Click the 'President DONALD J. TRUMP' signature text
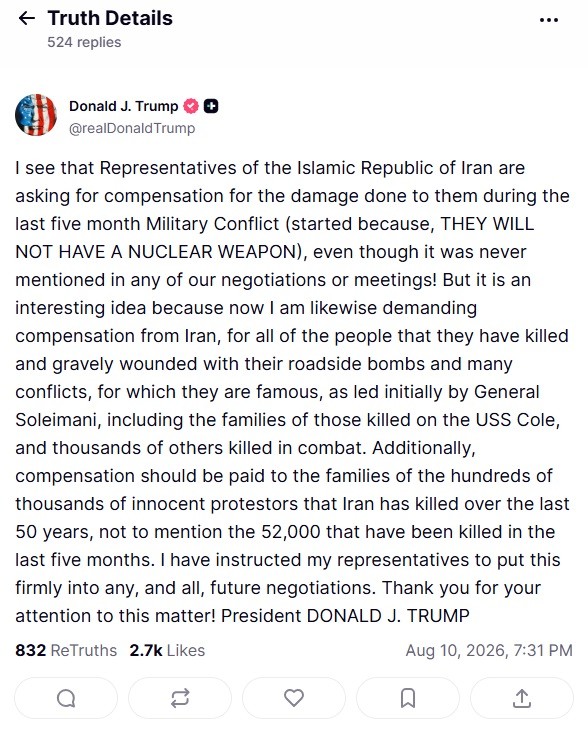The width and height of the screenshot is (588, 738). (345, 616)
